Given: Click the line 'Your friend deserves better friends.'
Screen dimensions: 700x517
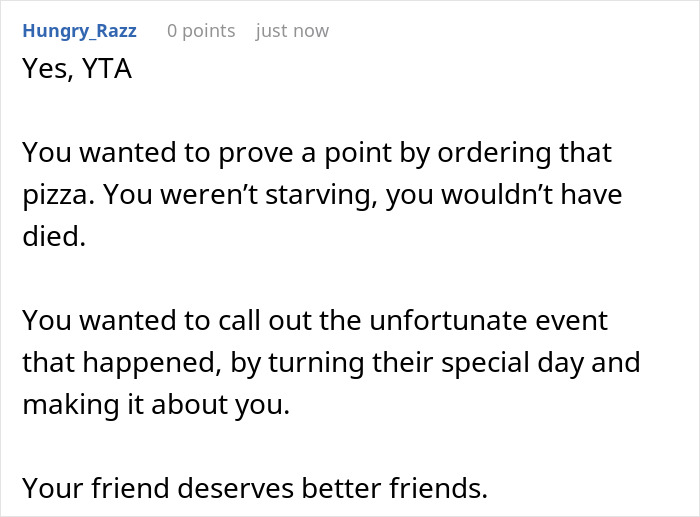Looking at the screenshot, I should (255, 487).
